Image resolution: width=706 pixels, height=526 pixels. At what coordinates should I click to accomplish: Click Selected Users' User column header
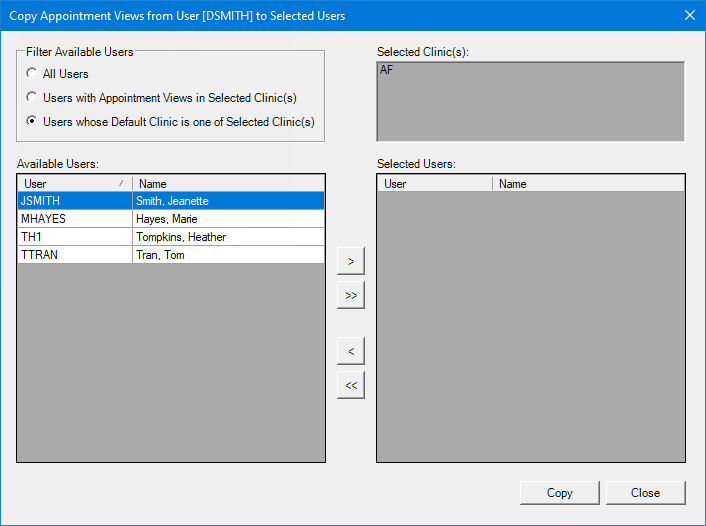[x=434, y=184]
